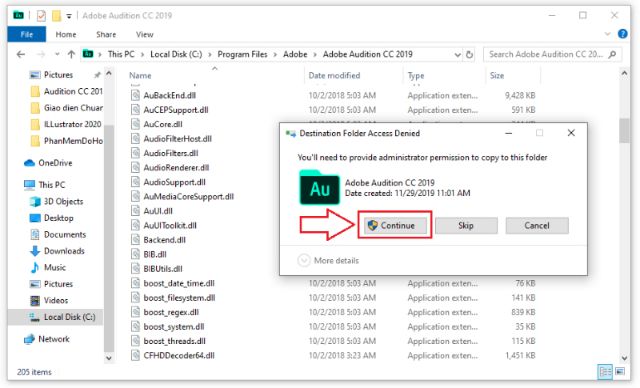The image size is (640, 388).
Task: Open PhanMemDoHo folder in sidebar
Action: (67, 141)
